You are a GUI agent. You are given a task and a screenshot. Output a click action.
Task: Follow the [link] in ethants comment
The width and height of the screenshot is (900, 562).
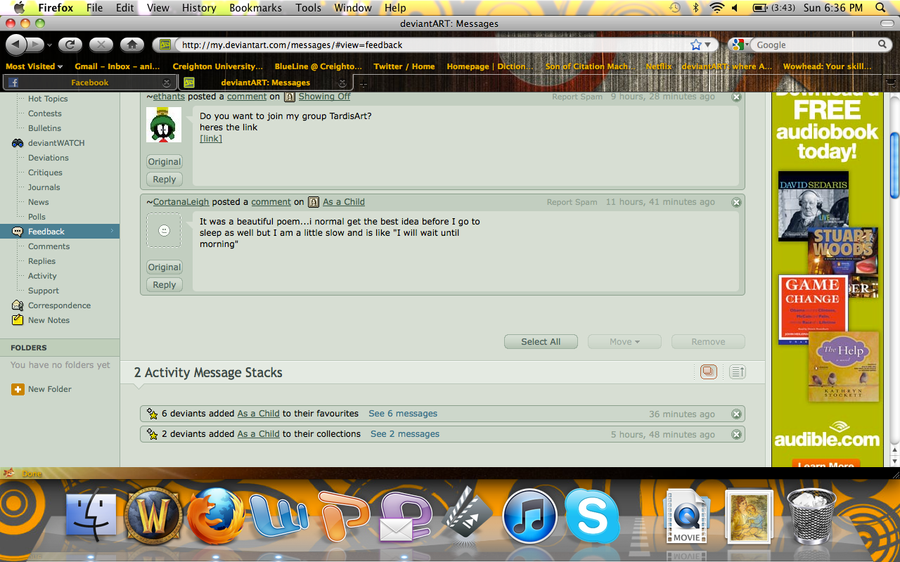point(211,138)
